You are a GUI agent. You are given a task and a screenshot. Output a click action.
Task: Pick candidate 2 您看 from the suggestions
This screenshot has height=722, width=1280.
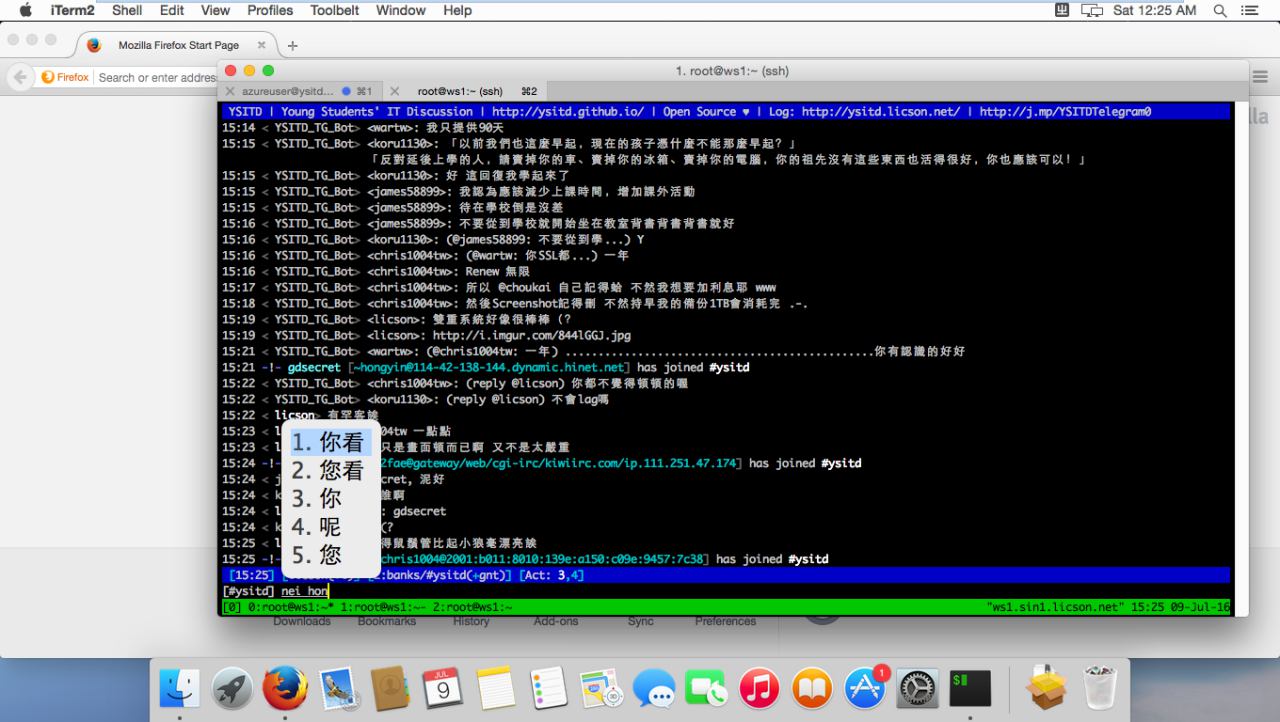pyautogui.click(x=330, y=470)
